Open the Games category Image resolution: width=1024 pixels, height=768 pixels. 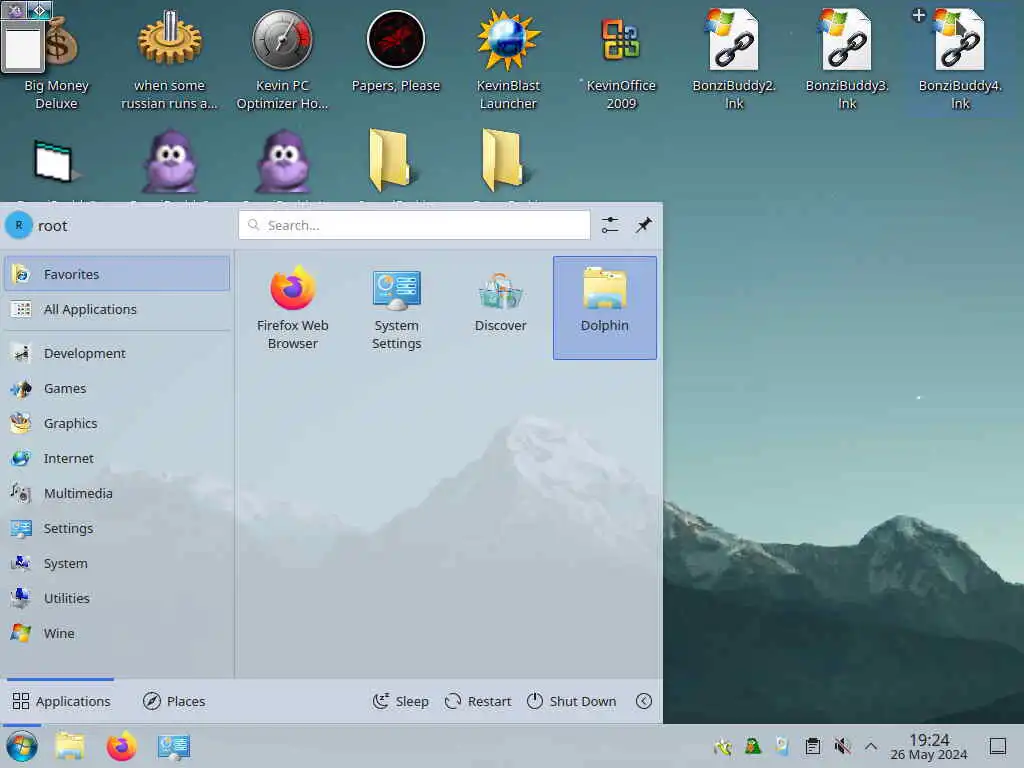click(x=117, y=389)
